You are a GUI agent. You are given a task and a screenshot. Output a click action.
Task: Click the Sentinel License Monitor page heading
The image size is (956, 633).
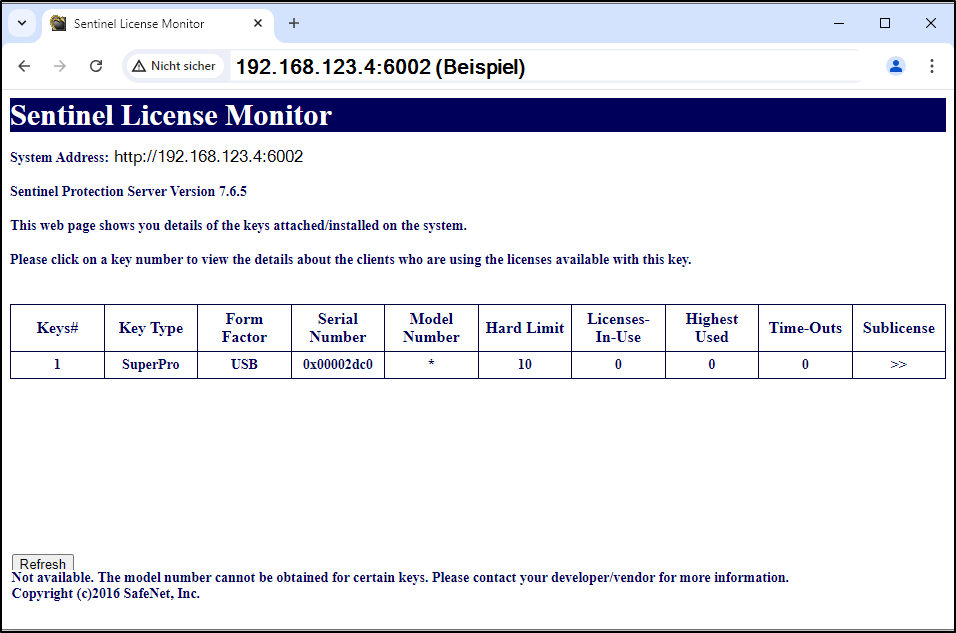(171, 115)
